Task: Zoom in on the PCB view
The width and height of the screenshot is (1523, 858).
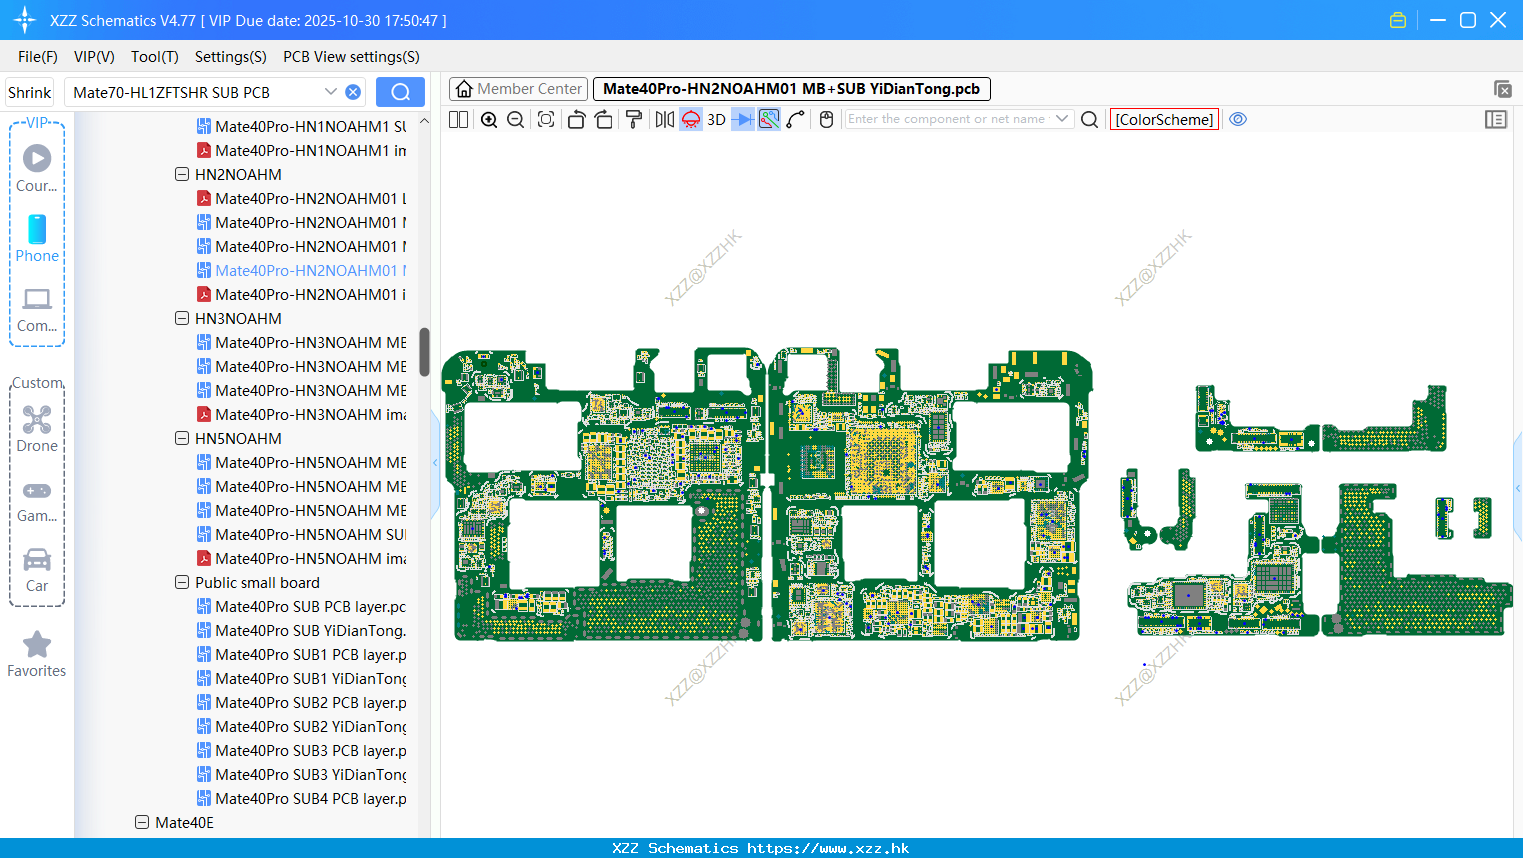Action: pyautogui.click(x=489, y=119)
